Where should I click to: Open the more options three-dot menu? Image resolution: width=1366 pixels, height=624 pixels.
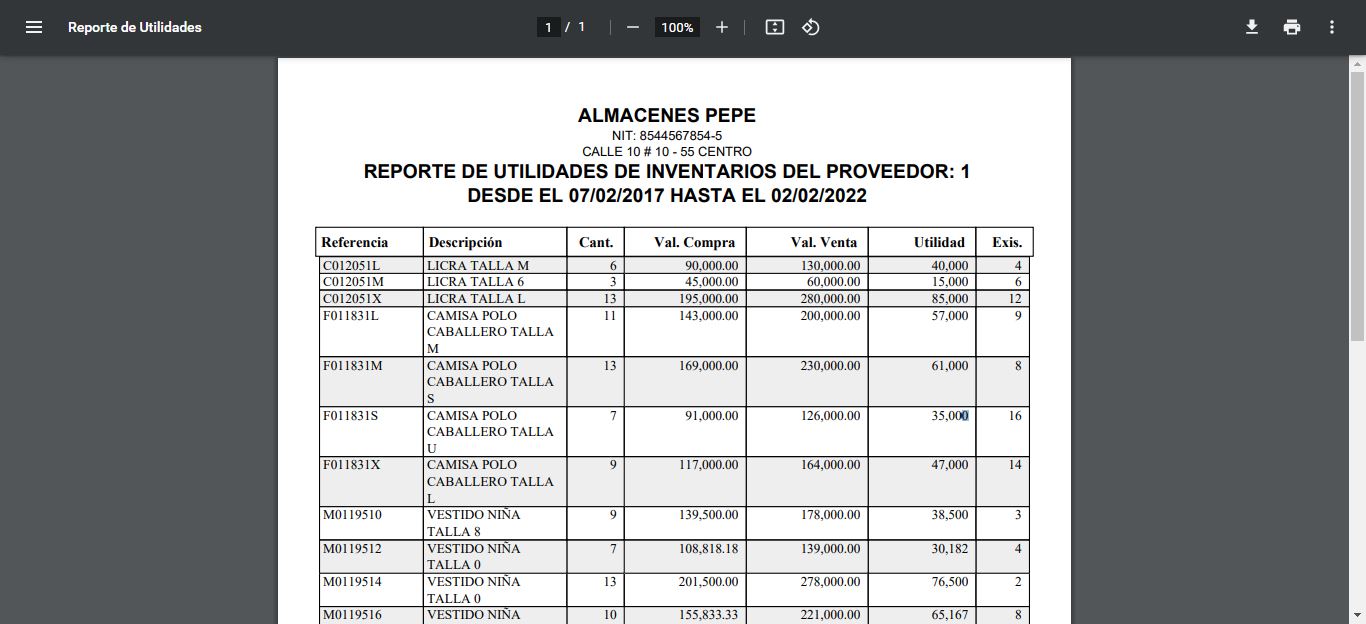click(x=1331, y=27)
